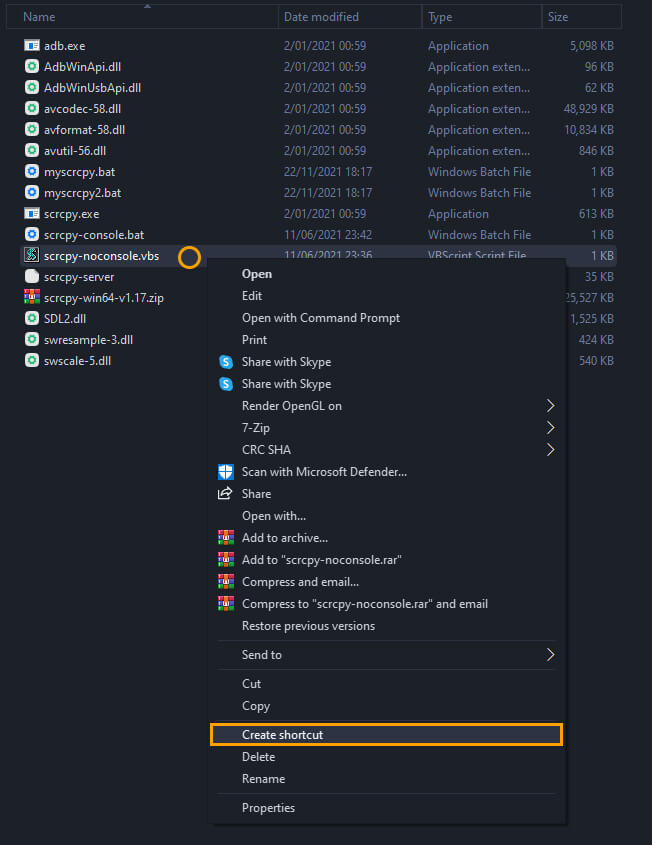The height and width of the screenshot is (845, 652).
Task: Click the scrcpy.exe application icon
Action: 32,213
